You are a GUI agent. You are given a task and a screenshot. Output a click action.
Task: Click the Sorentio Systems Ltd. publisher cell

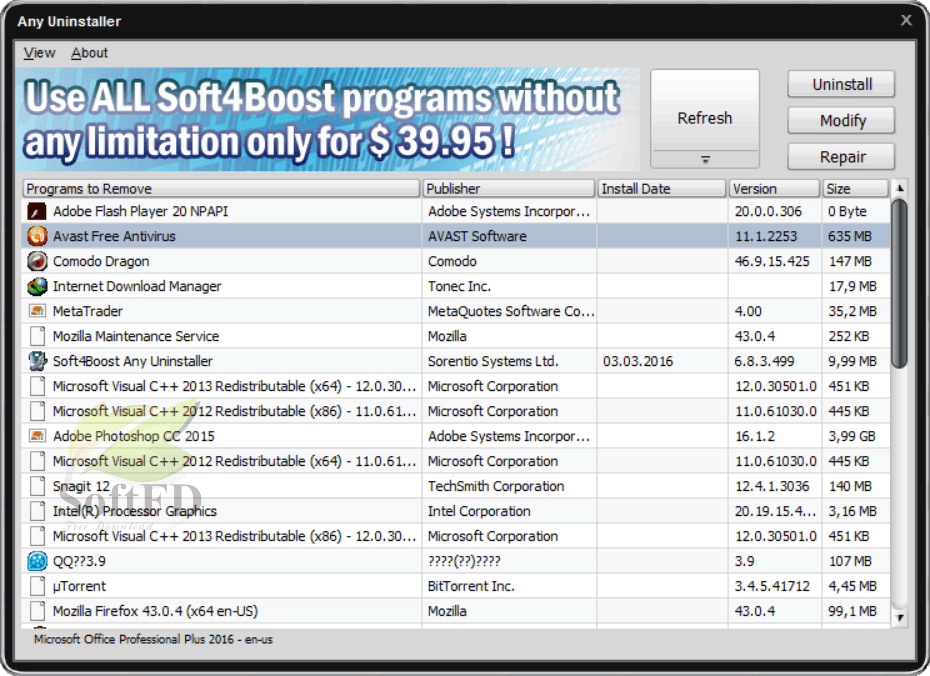tap(509, 361)
